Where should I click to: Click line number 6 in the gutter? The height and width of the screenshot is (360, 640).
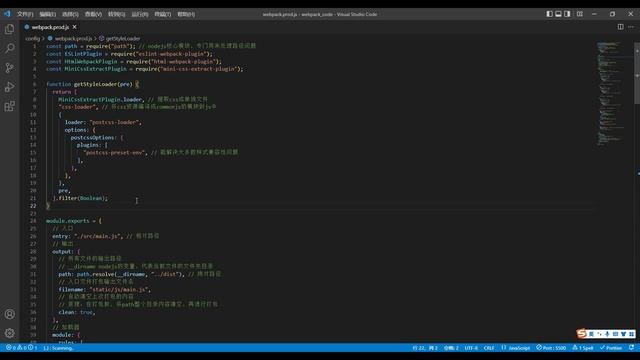coord(34,84)
